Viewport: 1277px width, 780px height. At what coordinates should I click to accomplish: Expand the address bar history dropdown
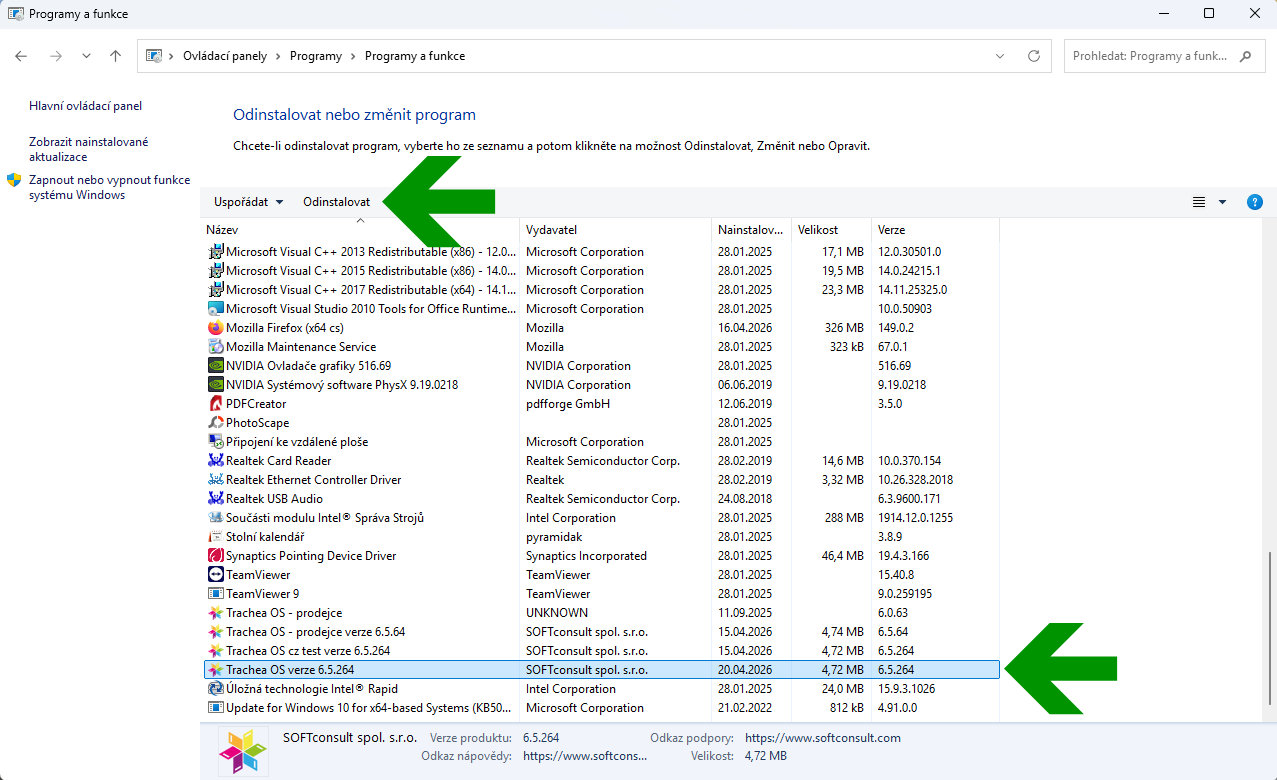[x=1001, y=56]
